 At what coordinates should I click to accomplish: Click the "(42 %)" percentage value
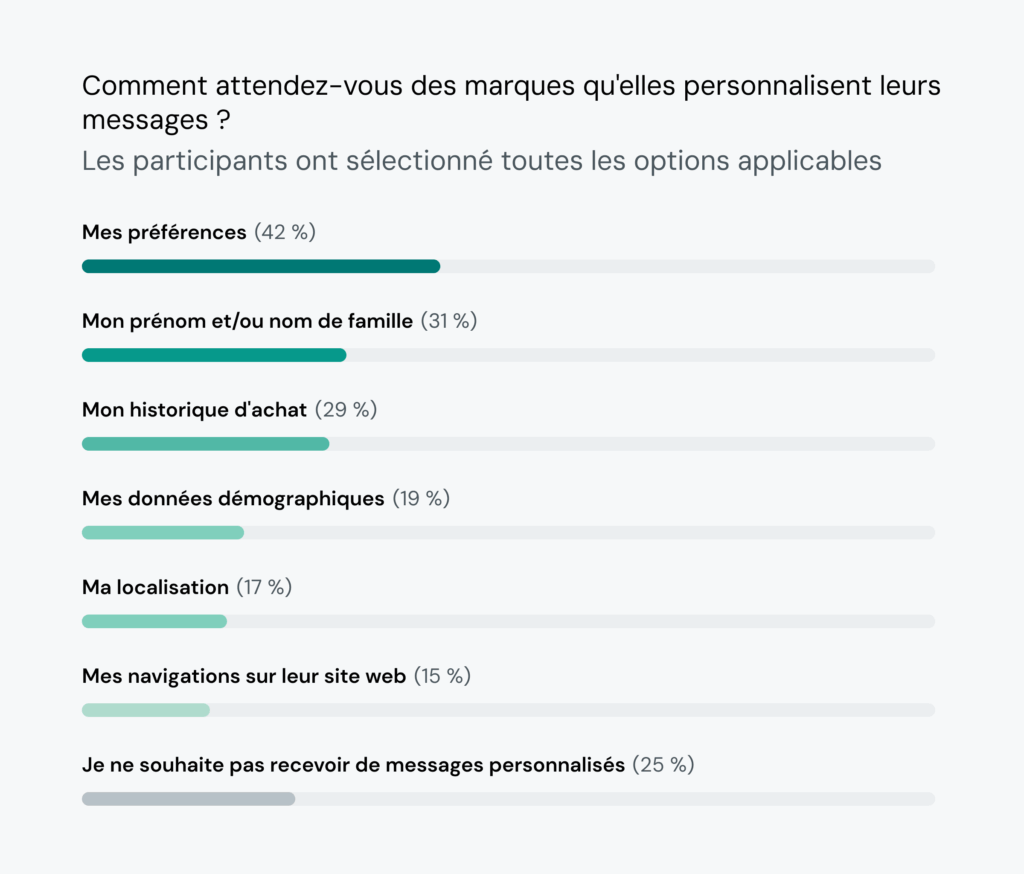[285, 233]
